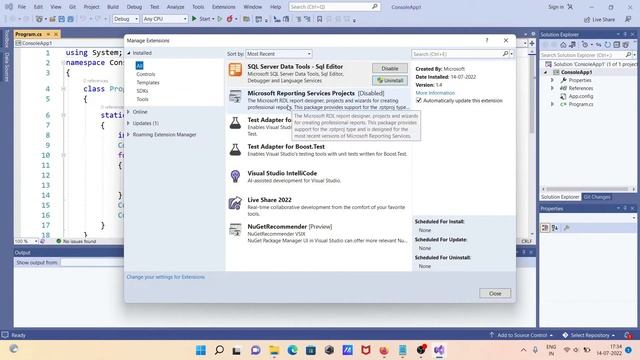Click Close button in Manage Extensions

pos(495,293)
